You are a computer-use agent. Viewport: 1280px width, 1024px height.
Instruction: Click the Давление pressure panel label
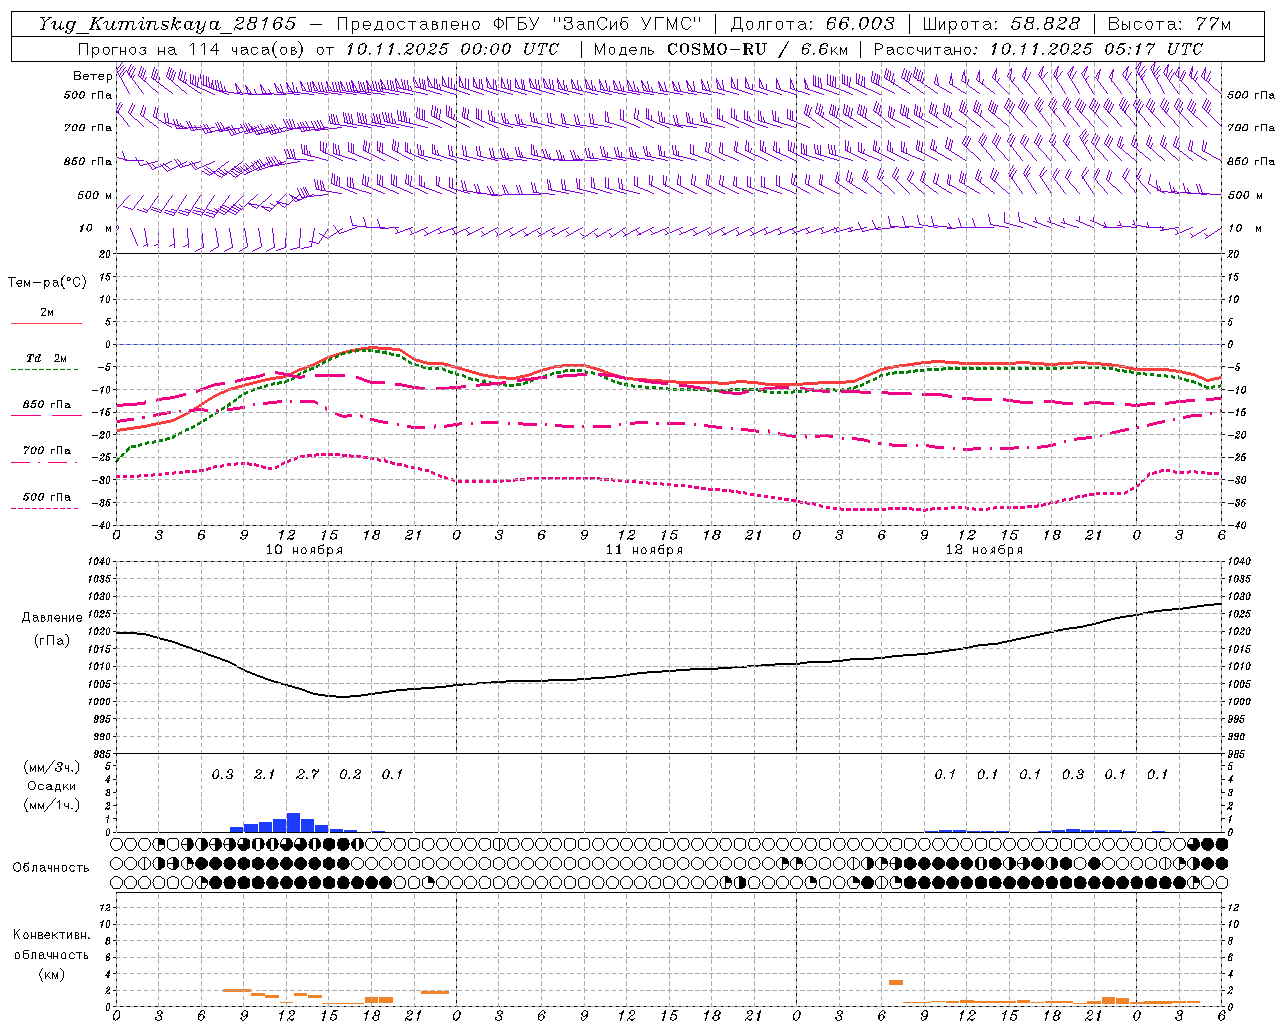pyautogui.click(x=52, y=618)
